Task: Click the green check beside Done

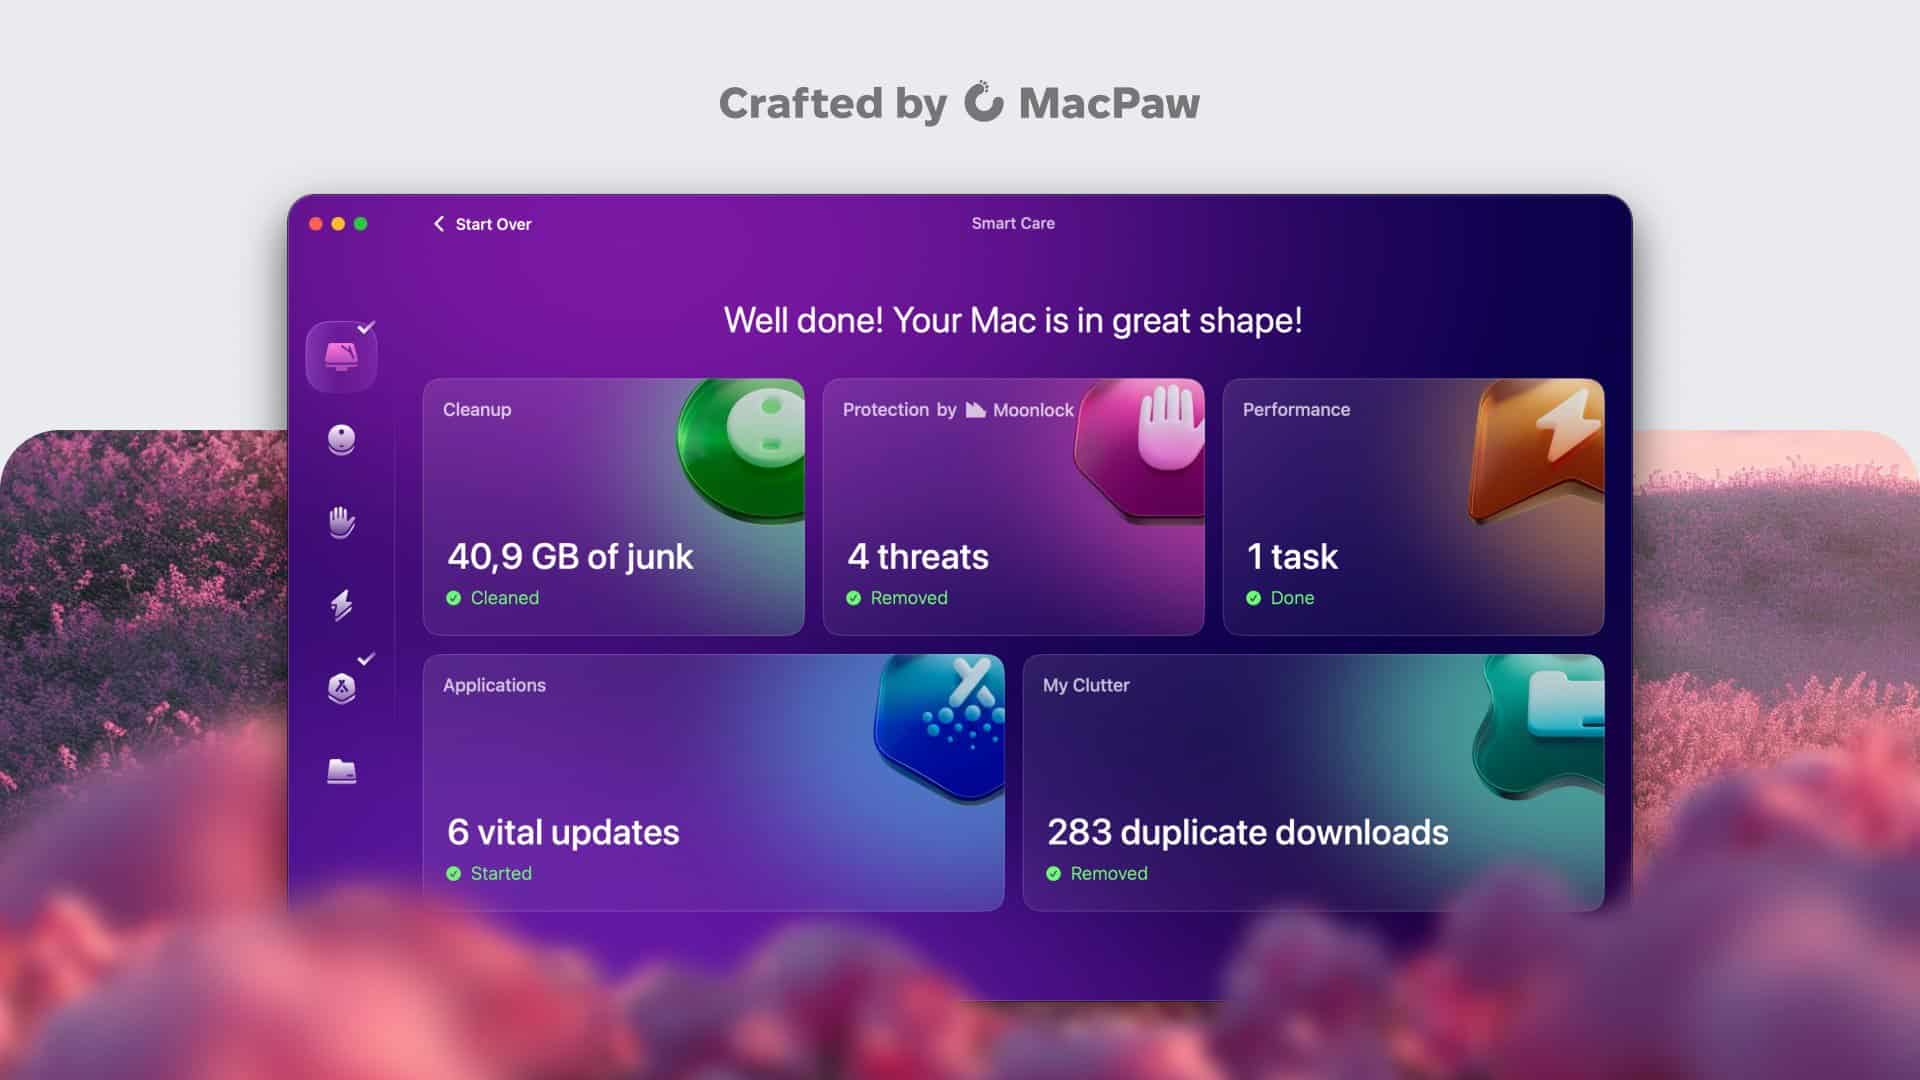Action: pos(1253,598)
